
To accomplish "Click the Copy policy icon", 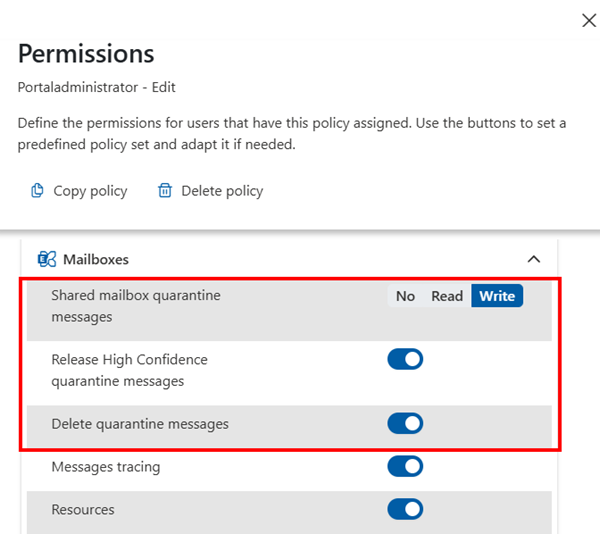I will pos(37,190).
